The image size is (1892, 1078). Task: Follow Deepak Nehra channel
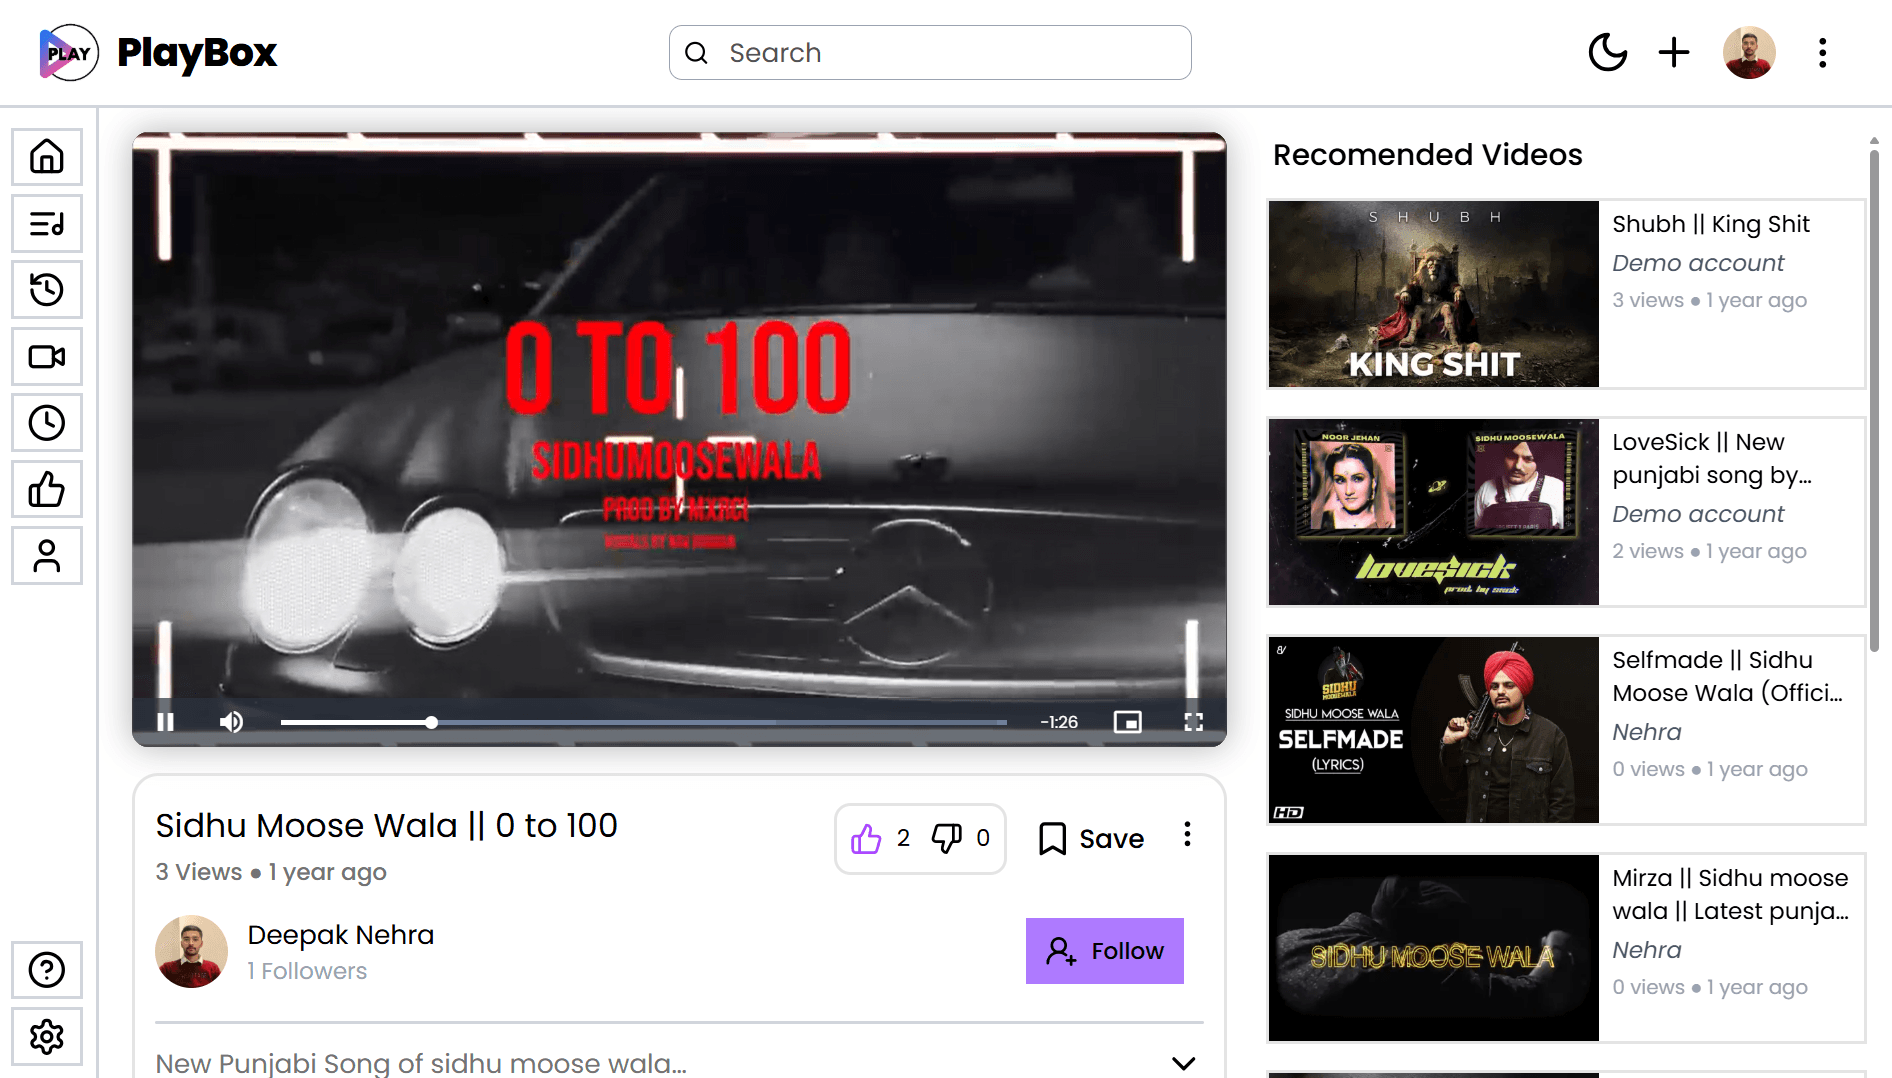tap(1105, 951)
